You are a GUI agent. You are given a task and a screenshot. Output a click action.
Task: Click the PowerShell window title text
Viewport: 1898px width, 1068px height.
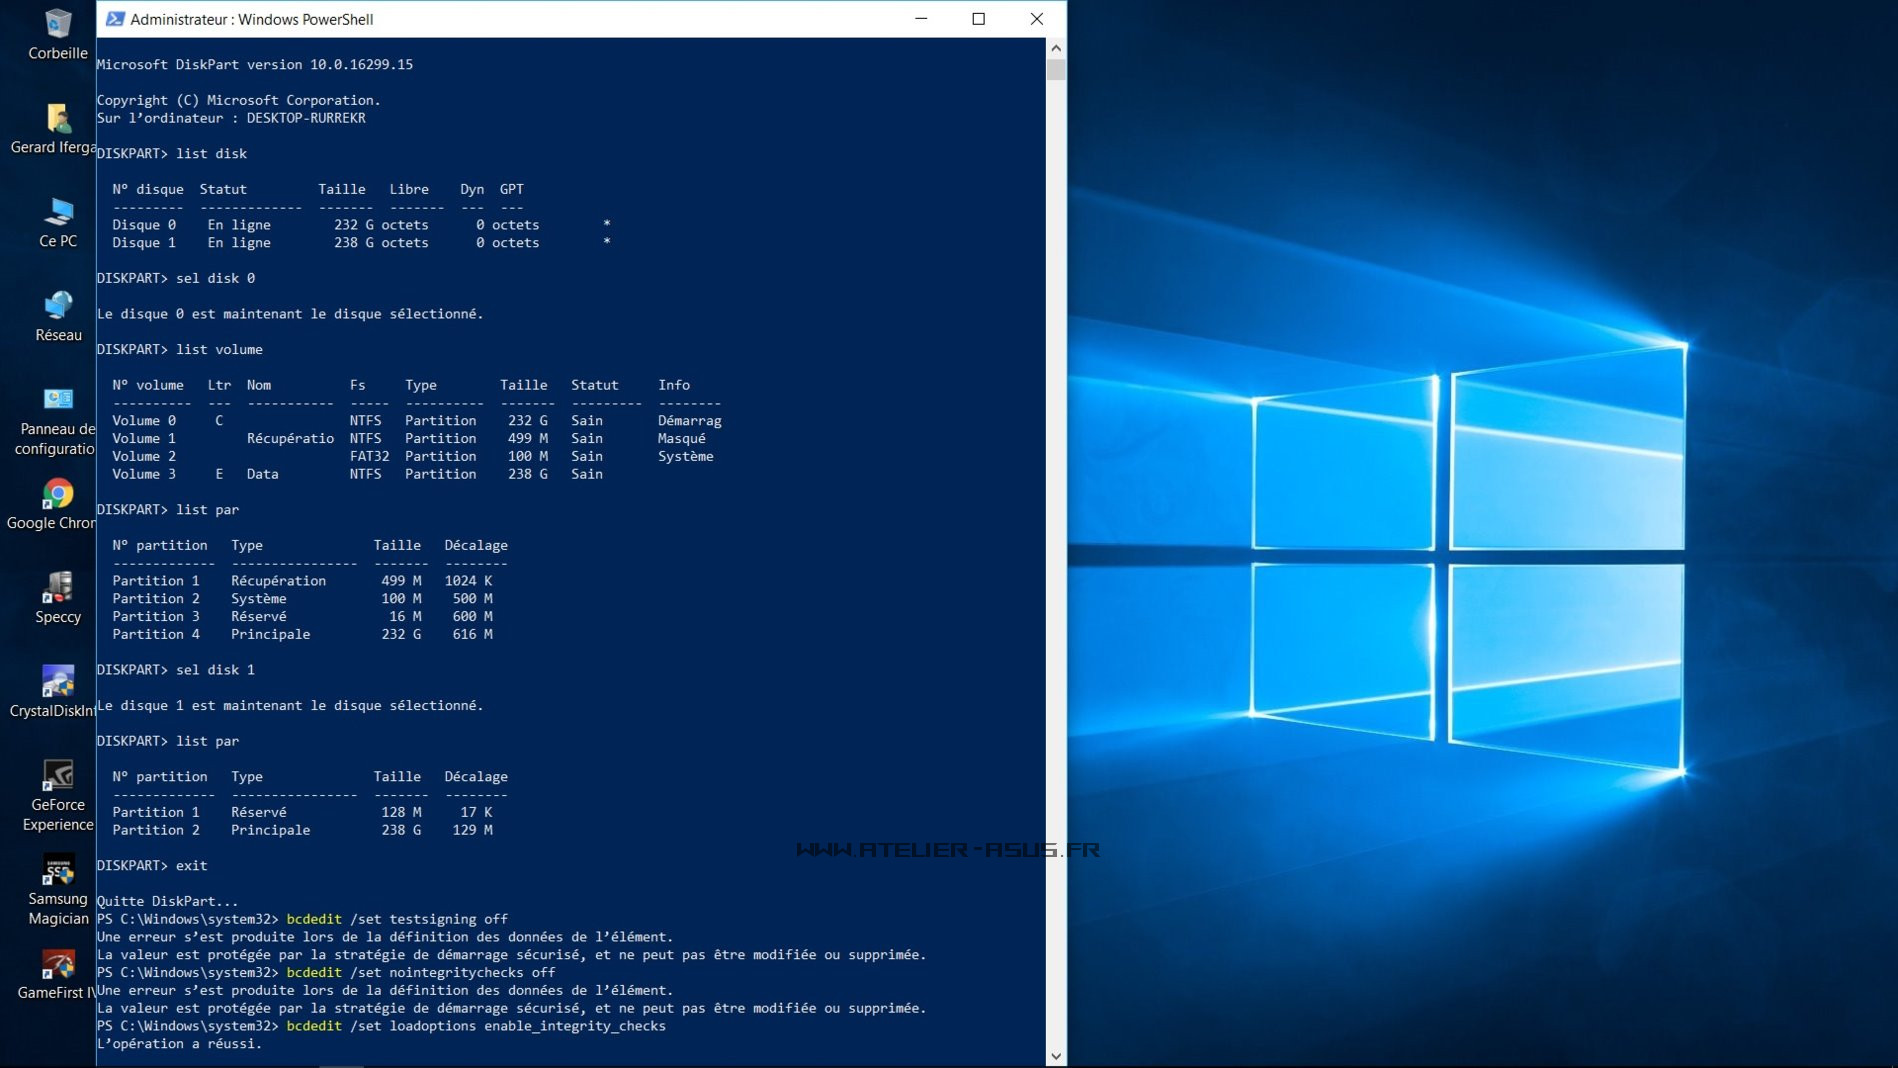click(x=252, y=19)
